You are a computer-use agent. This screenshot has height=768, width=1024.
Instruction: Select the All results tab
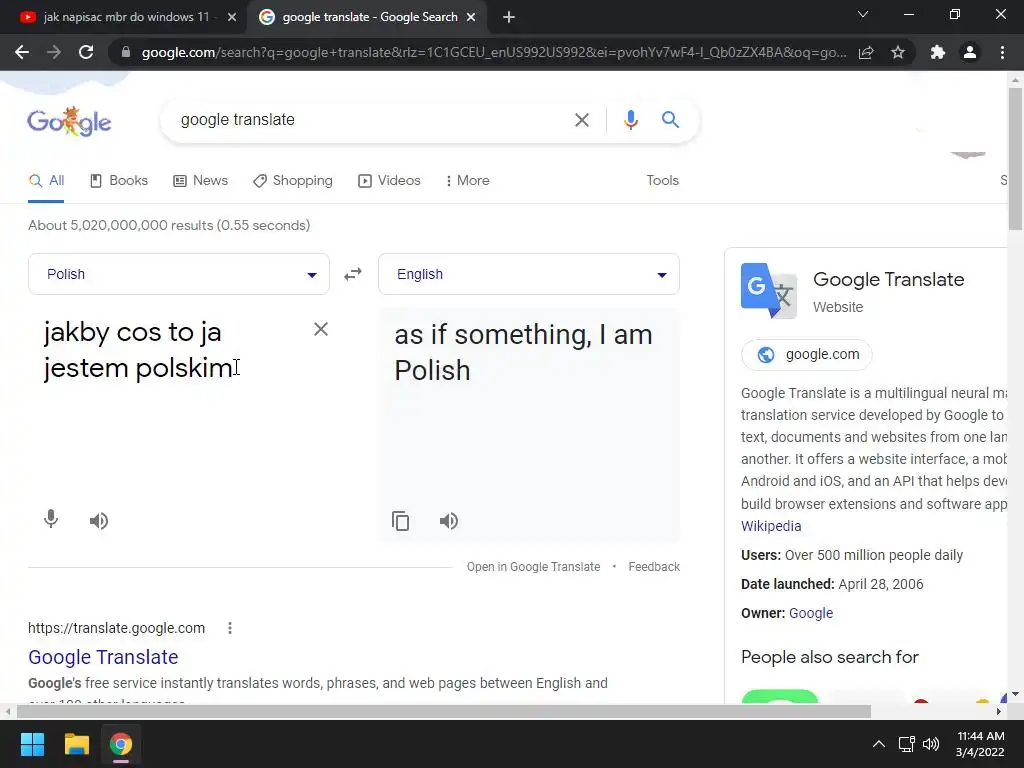click(46, 181)
